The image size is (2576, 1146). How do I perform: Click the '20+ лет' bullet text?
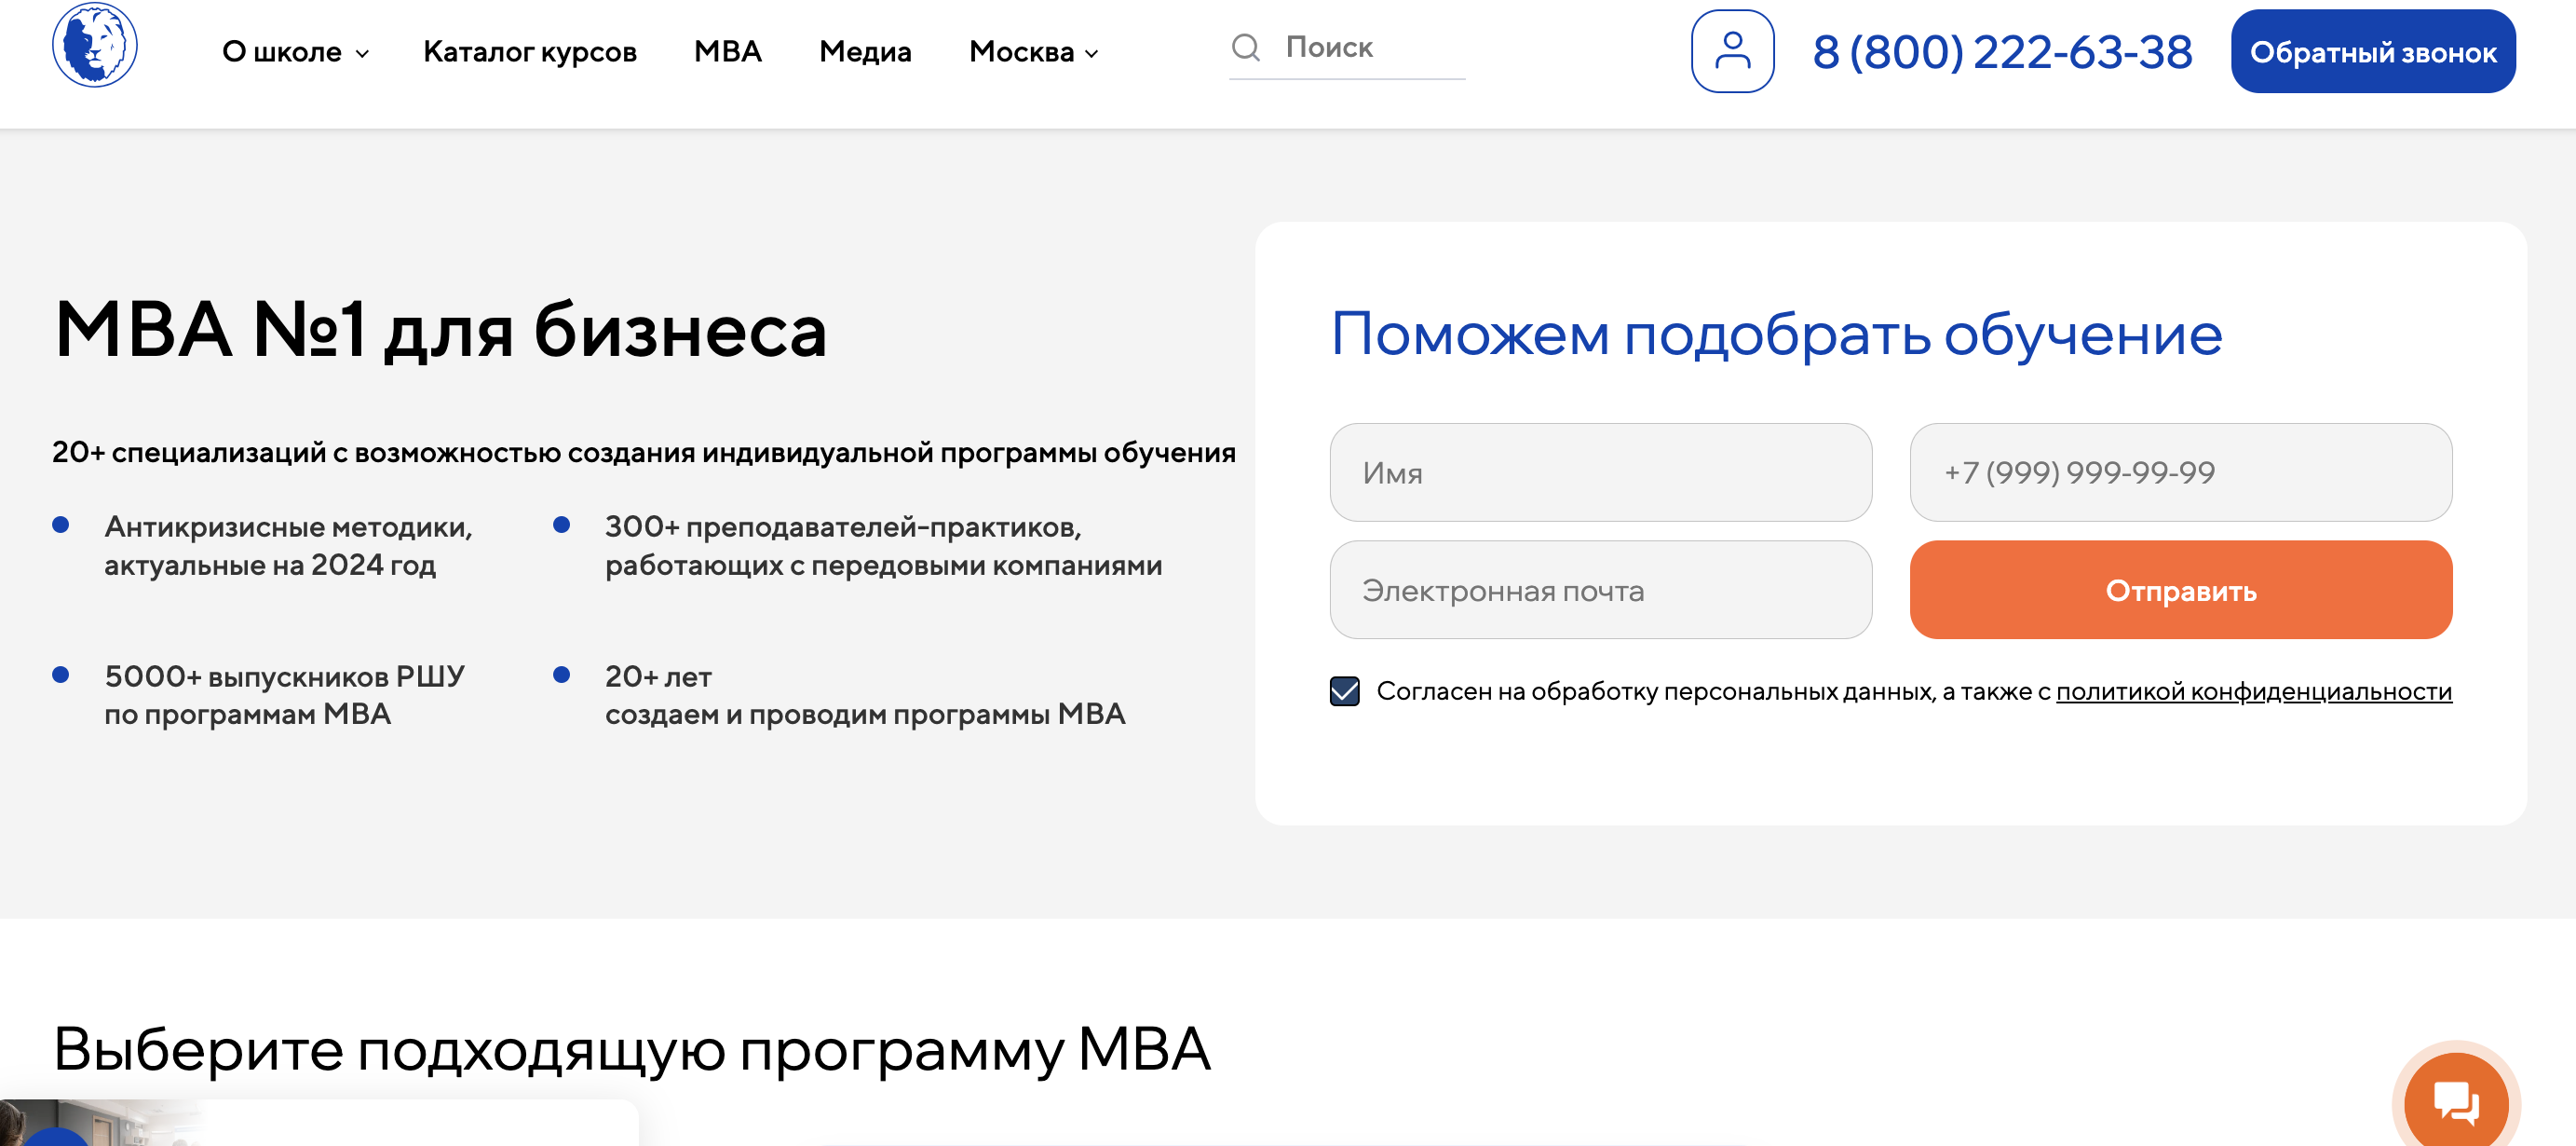click(658, 677)
